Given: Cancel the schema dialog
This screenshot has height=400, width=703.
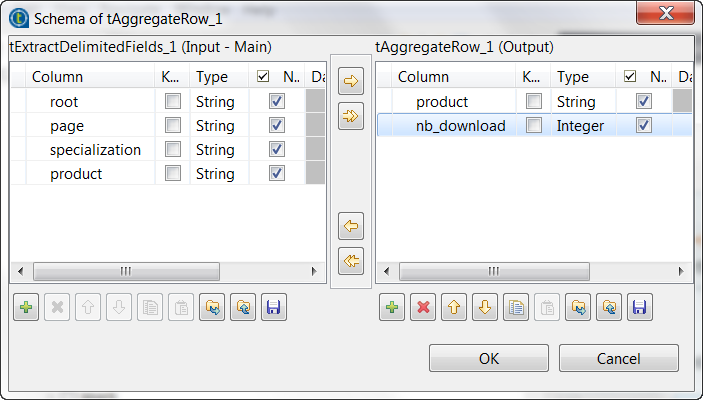Looking at the screenshot, I should pyautogui.click(x=618, y=358).
